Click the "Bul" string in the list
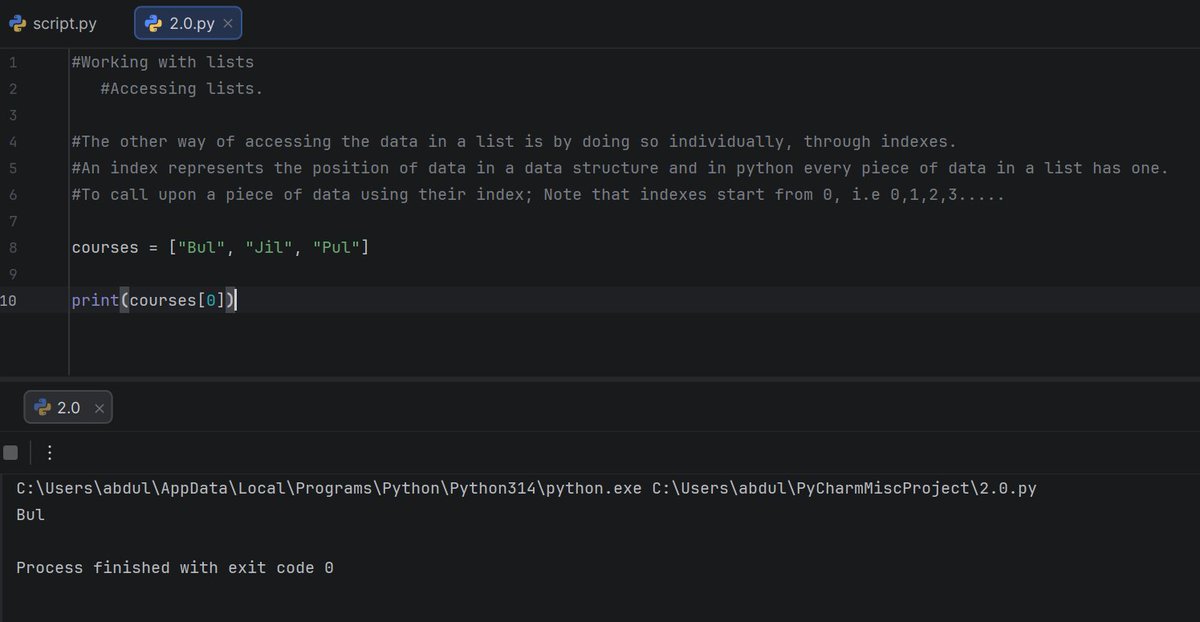The width and height of the screenshot is (1200, 622). pyautogui.click(x=201, y=247)
